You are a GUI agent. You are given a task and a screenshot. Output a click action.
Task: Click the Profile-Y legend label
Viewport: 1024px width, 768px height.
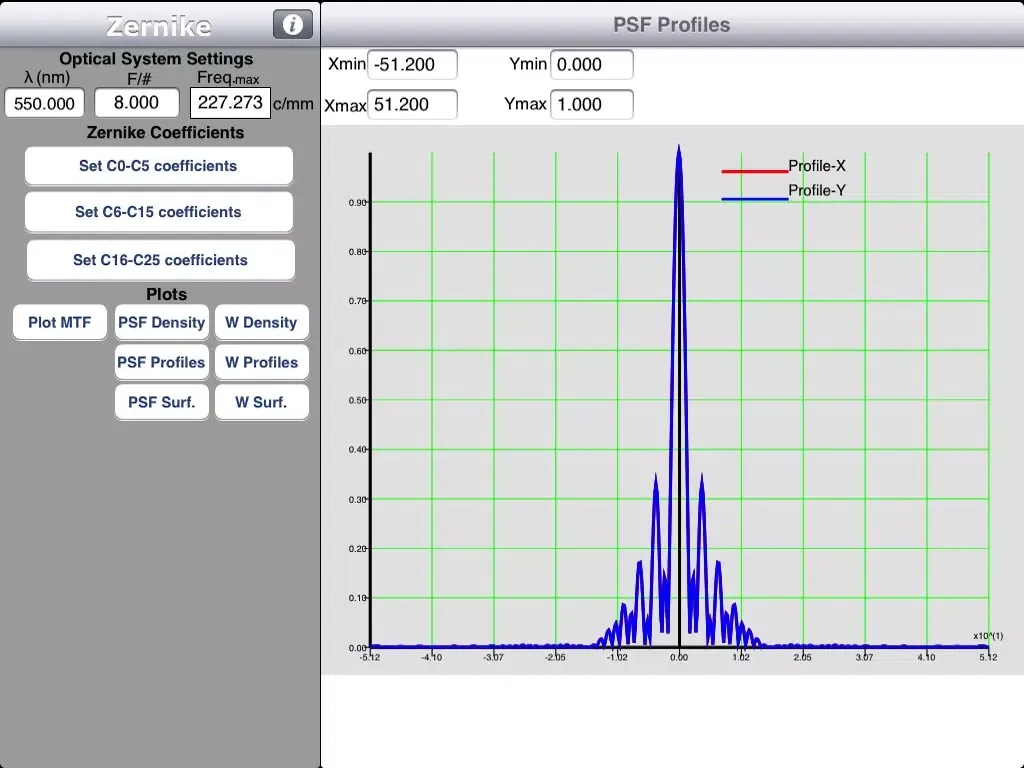click(817, 190)
